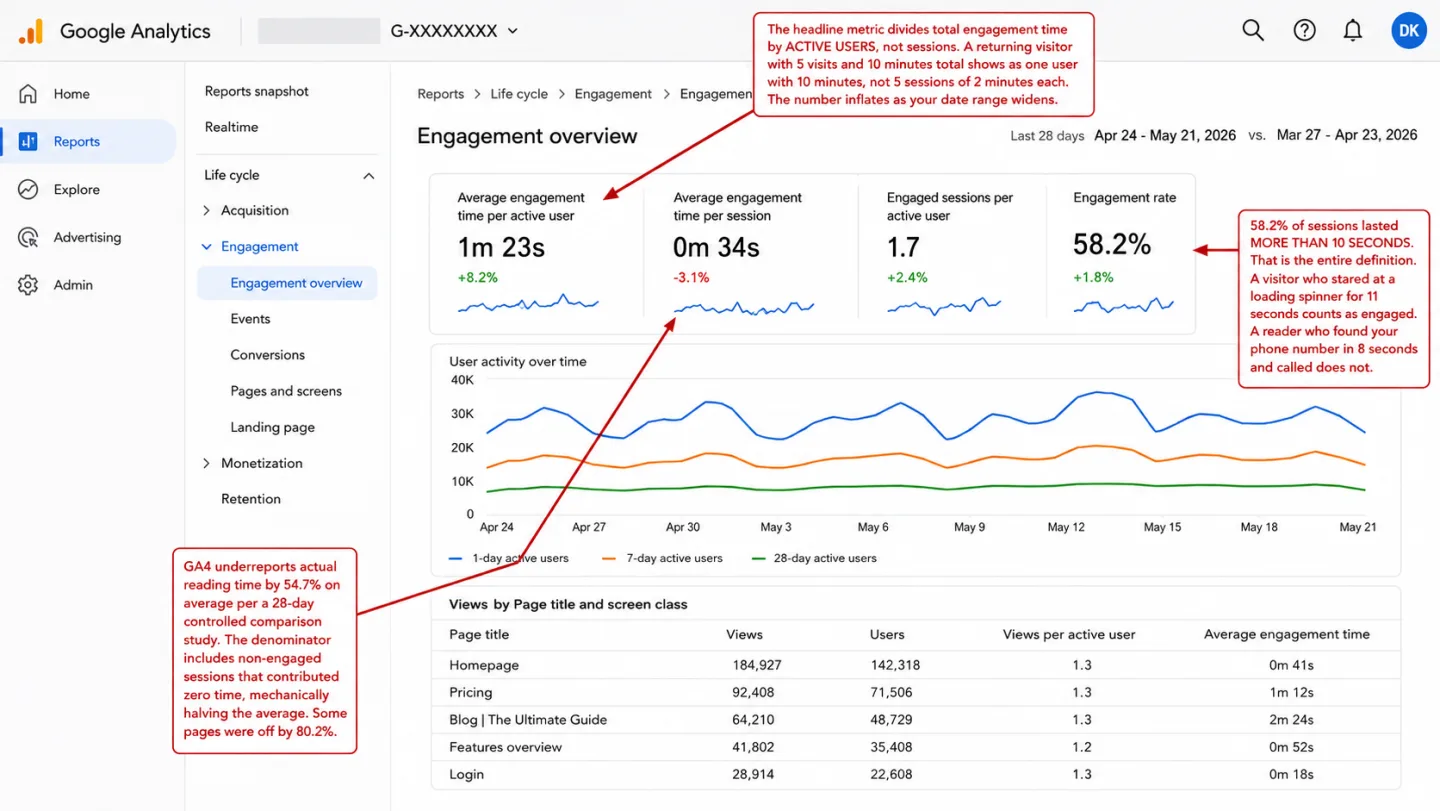Click the 58.2% engagement rate value
This screenshot has height=811, width=1440.
(1112, 244)
